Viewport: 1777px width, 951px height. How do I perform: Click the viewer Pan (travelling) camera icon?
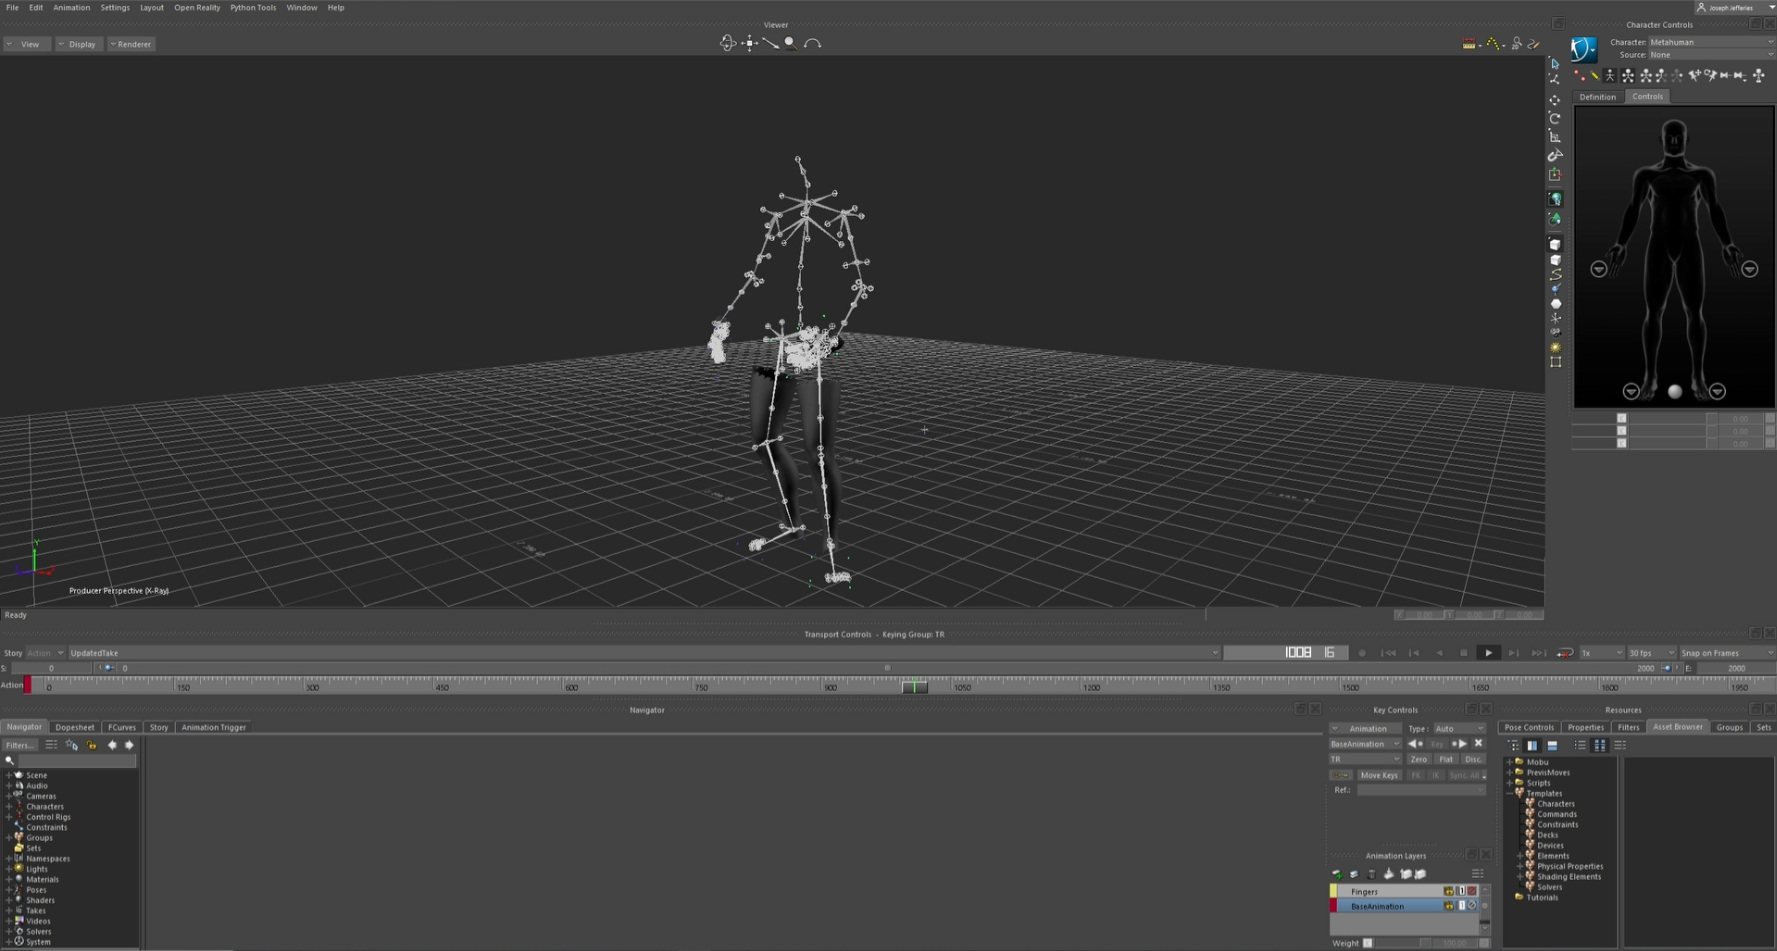(x=749, y=43)
